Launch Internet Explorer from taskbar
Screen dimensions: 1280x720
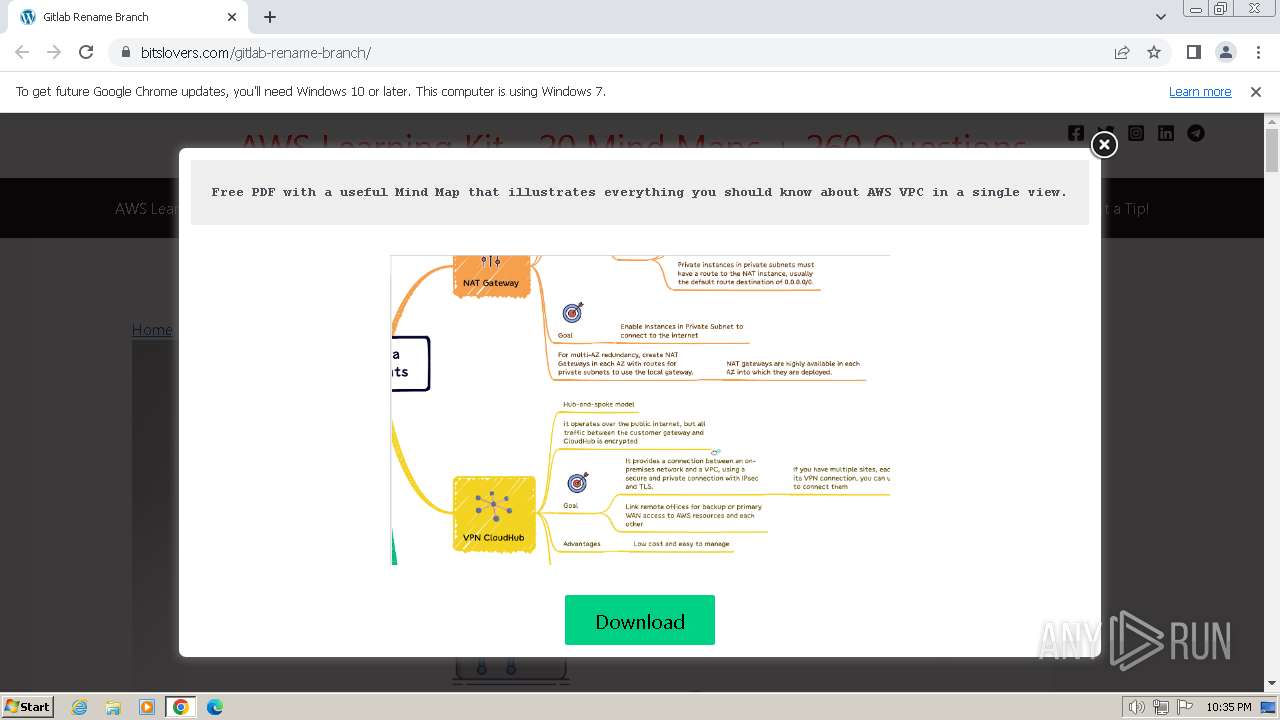click(79, 707)
